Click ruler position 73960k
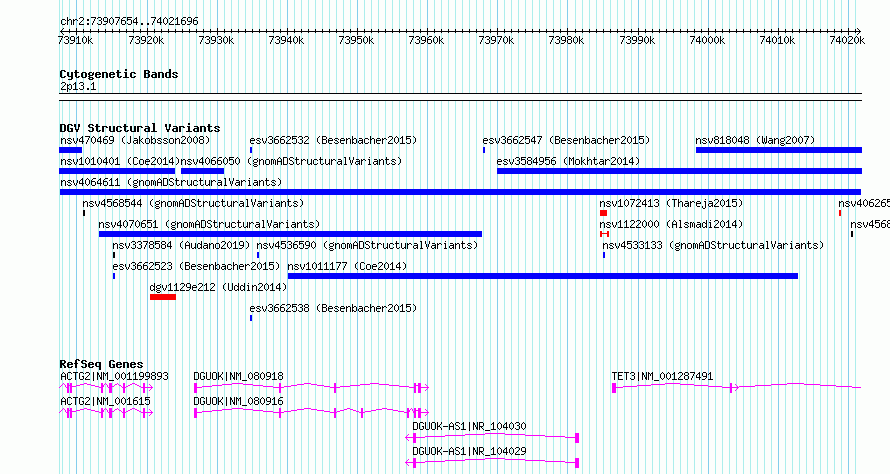The image size is (890, 474). (x=426, y=40)
